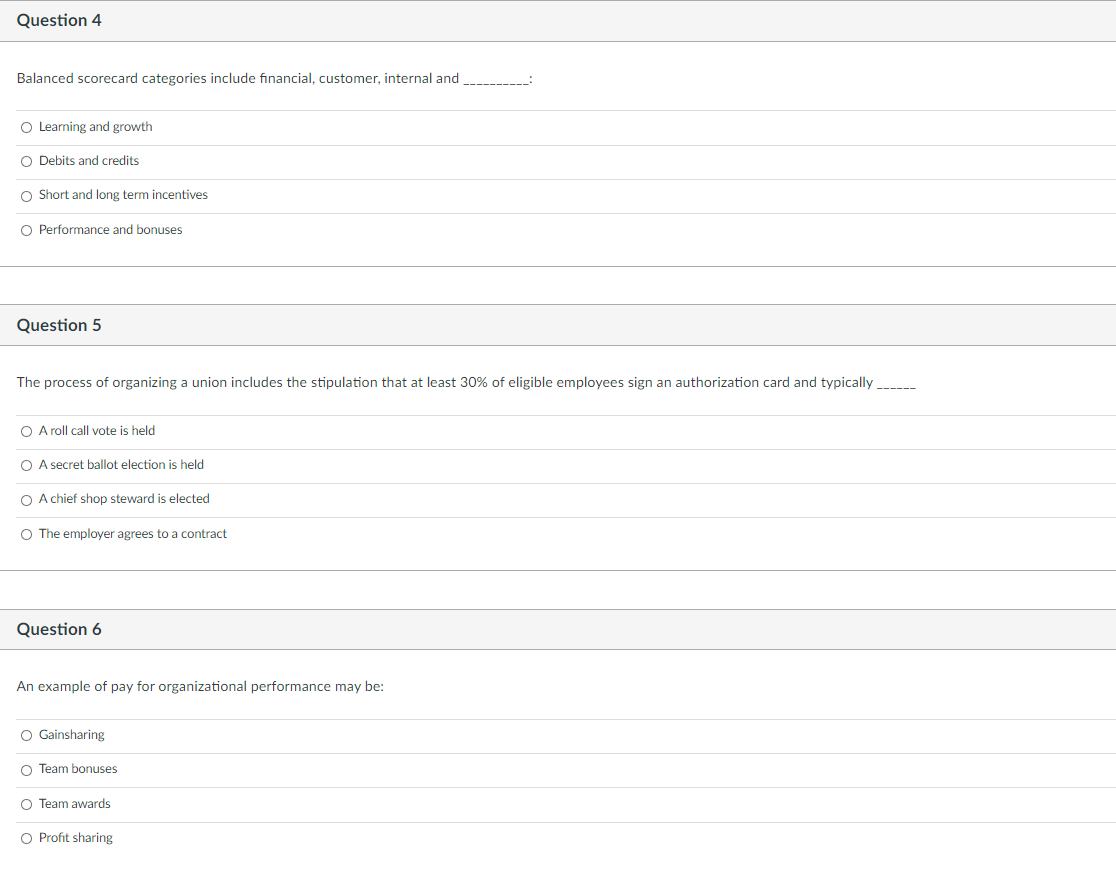This screenshot has width=1116, height=869.
Task: Choose "Team bonuses" in Question 6
Action: coord(26,769)
